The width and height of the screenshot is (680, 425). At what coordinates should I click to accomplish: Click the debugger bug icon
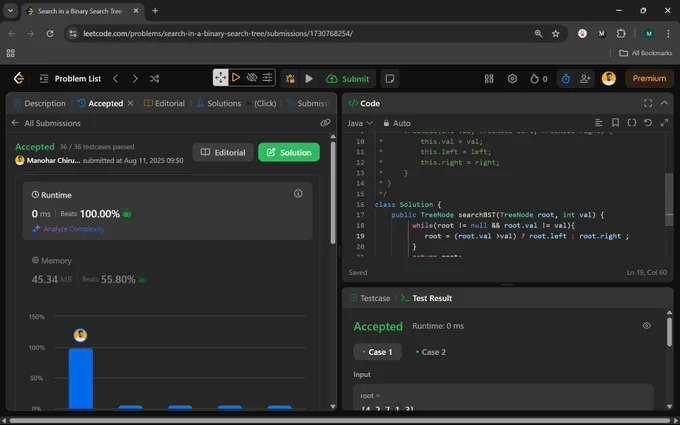click(x=290, y=78)
